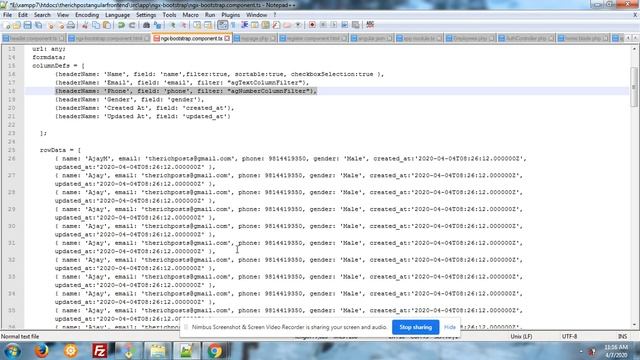Image resolution: width=640 pixels, height=360 pixels.
Task: Open the Settings menu
Action: tap(146, 15)
